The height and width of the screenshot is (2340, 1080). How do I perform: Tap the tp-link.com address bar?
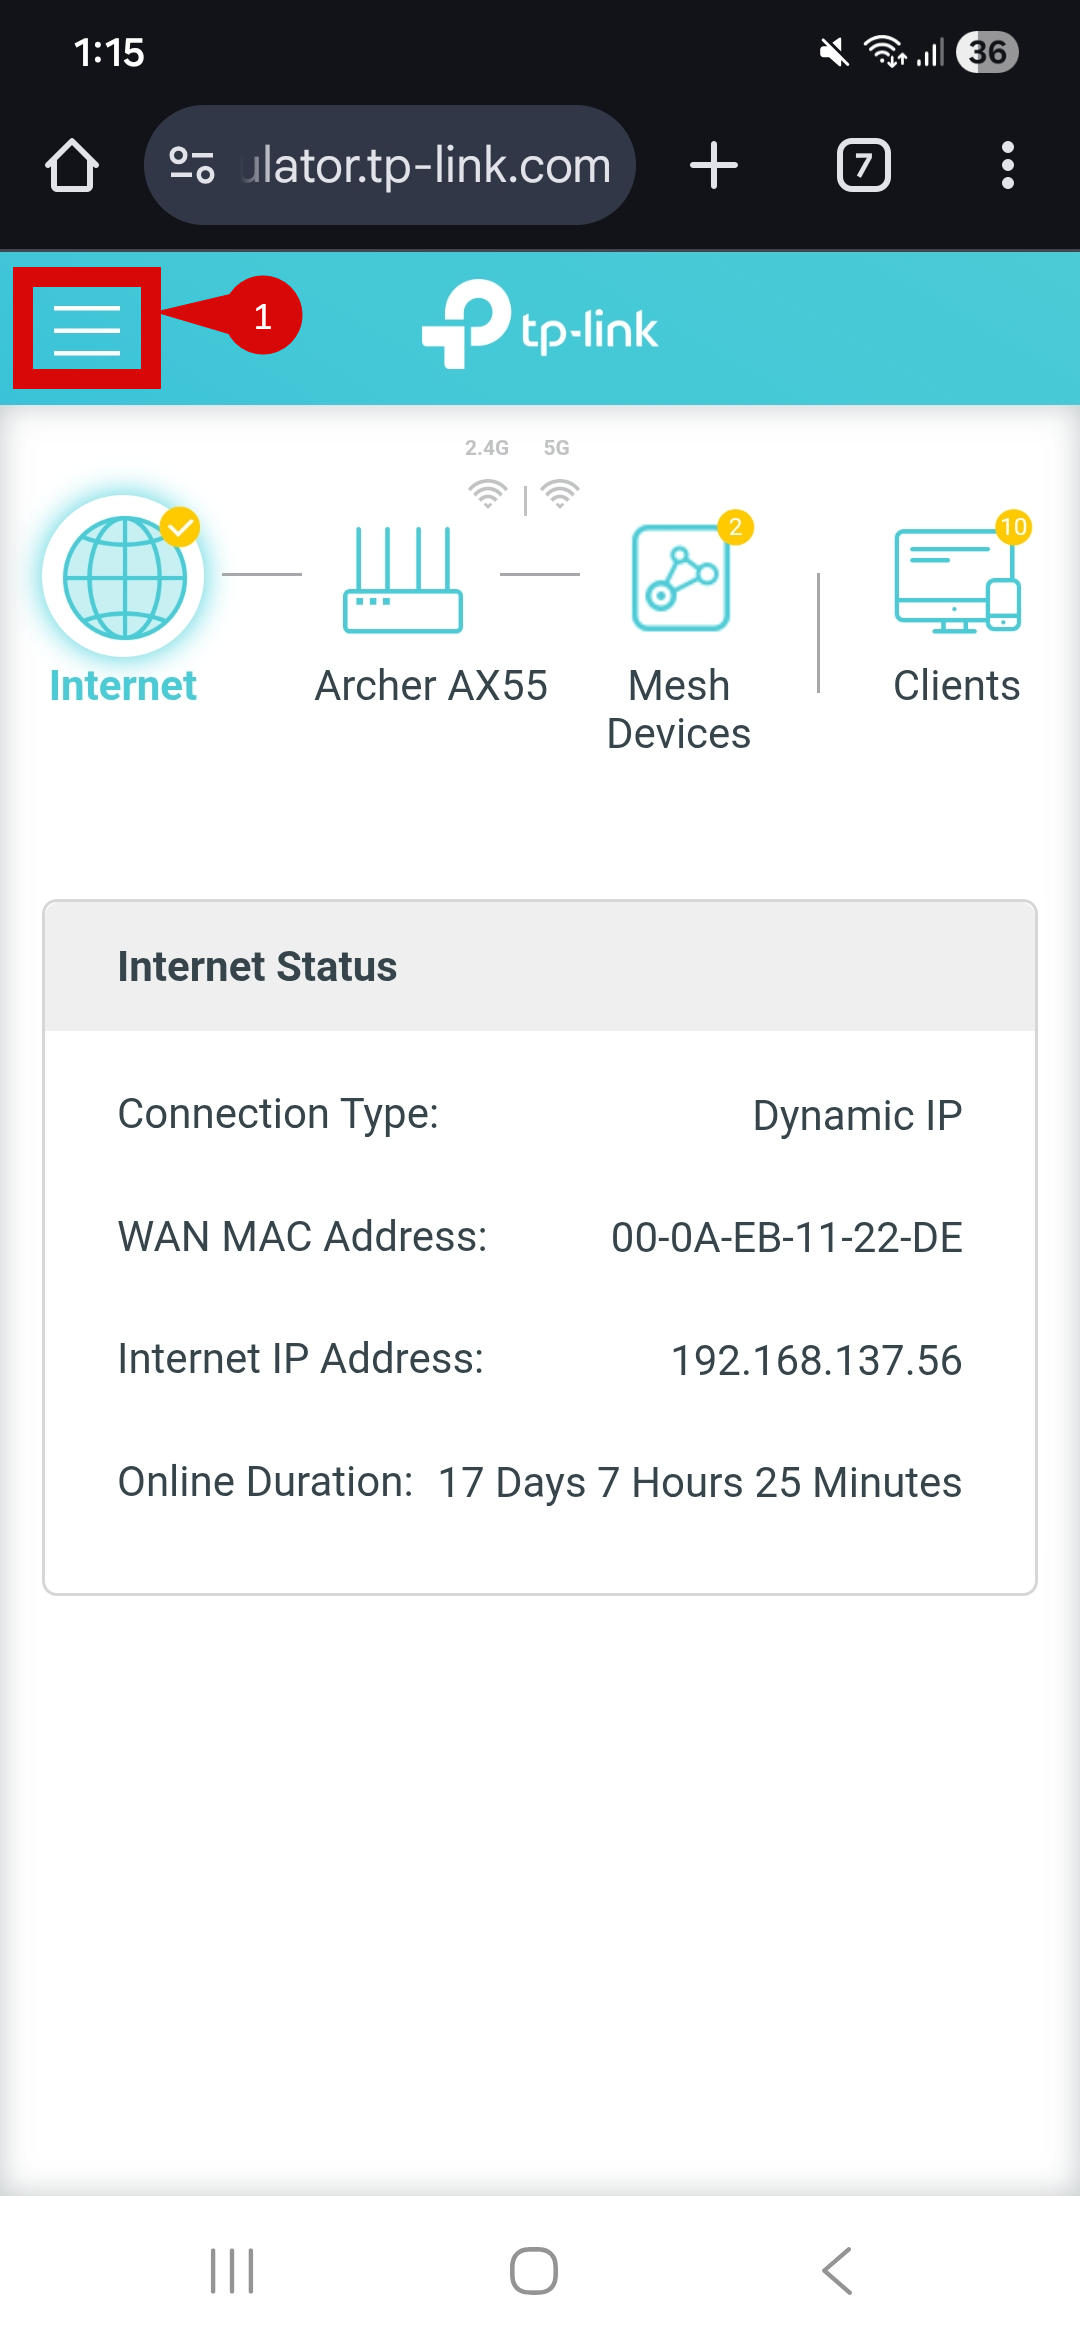tap(425, 165)
